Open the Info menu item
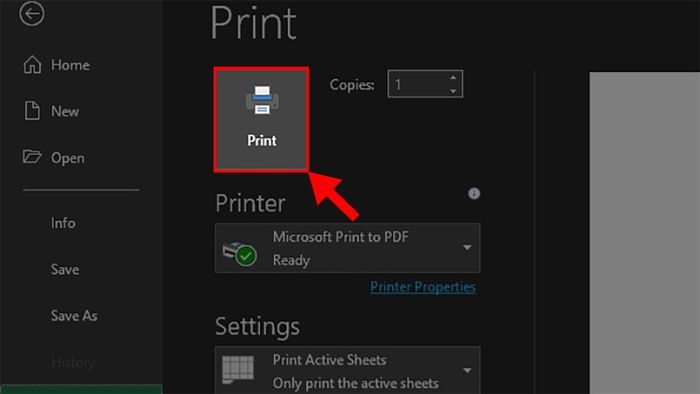700x394 pixels. pos(63,223)
